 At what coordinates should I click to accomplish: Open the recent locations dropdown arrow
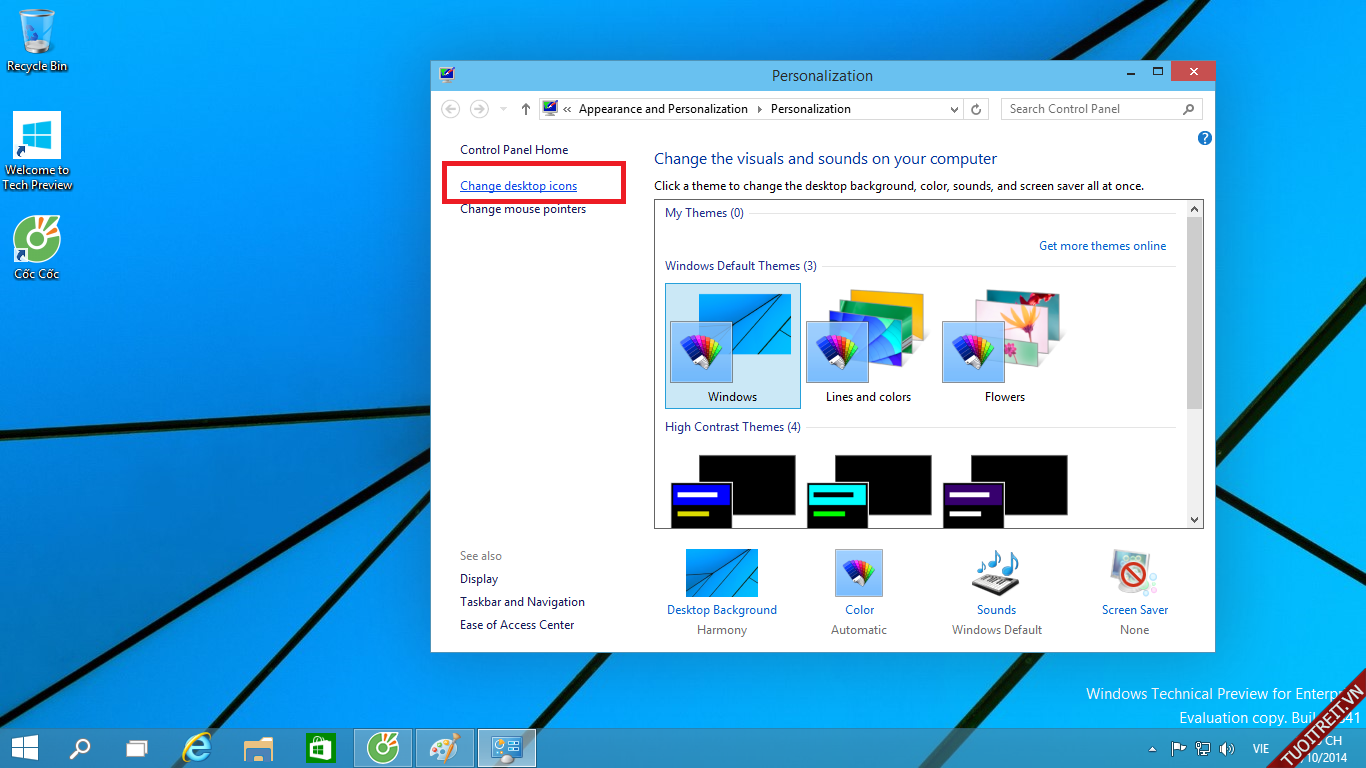coord(503,109)
